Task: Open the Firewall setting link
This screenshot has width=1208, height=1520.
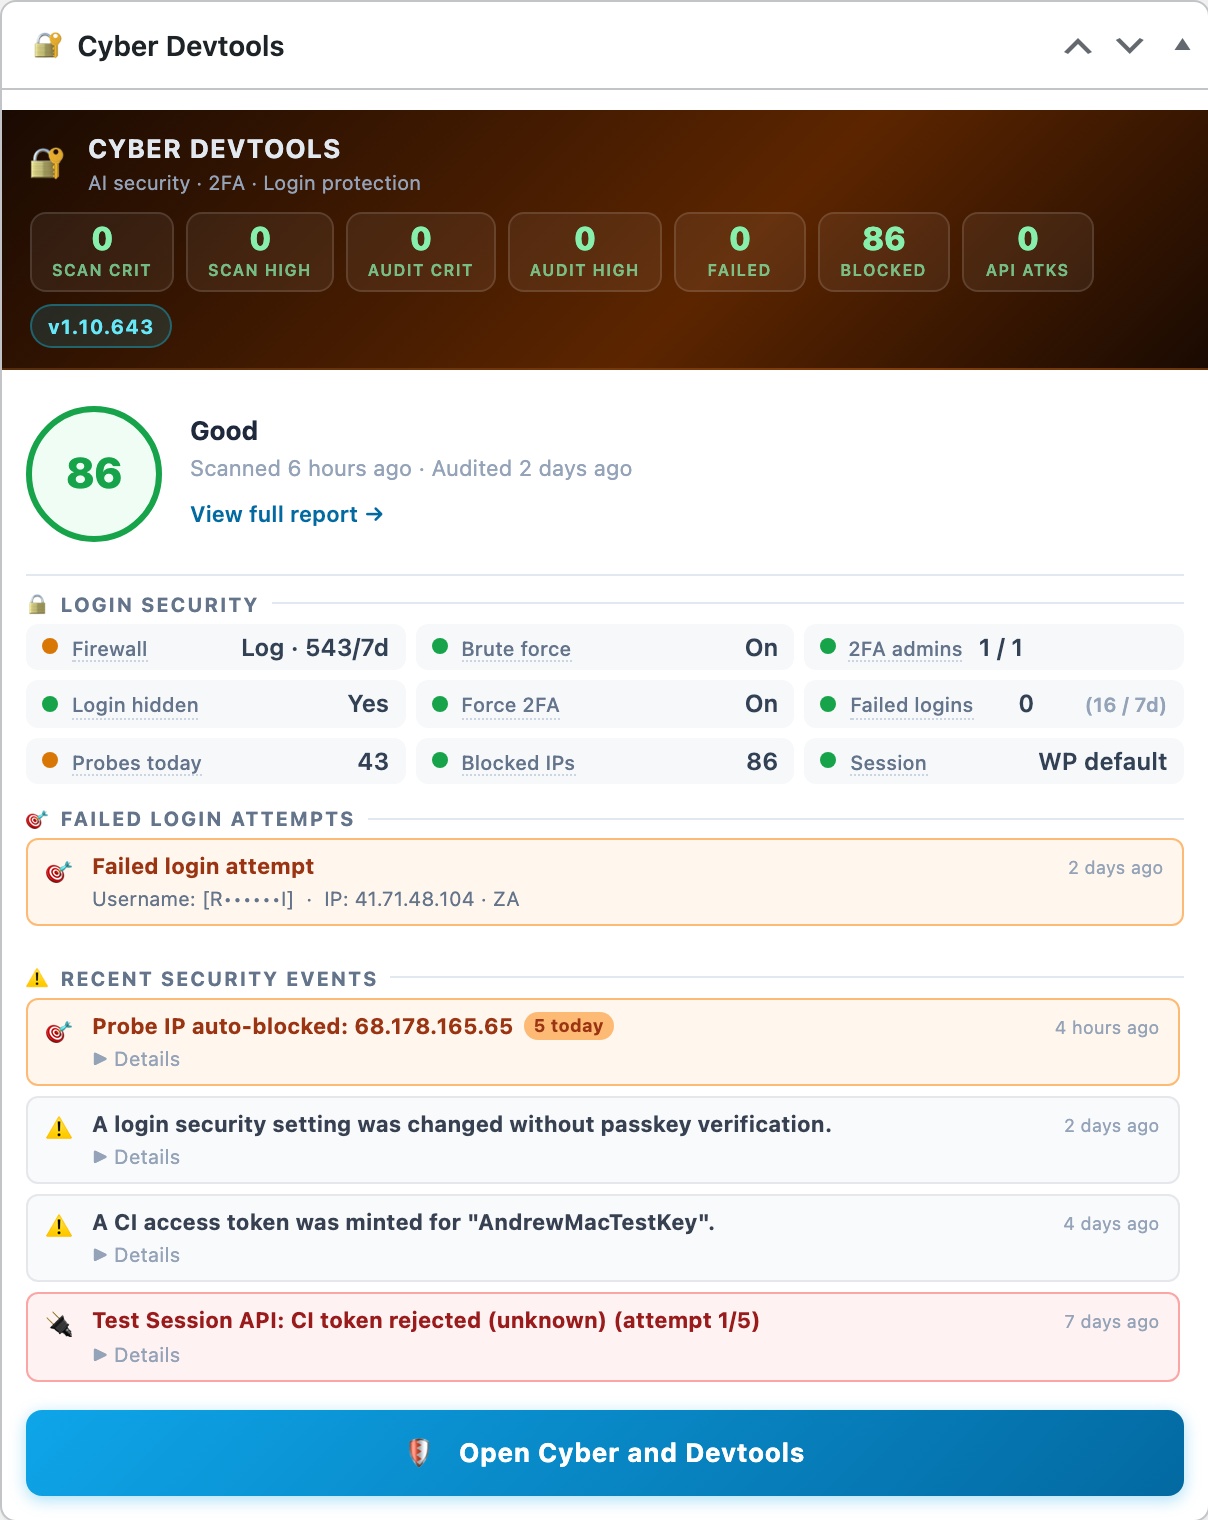Action: point(110,649)
